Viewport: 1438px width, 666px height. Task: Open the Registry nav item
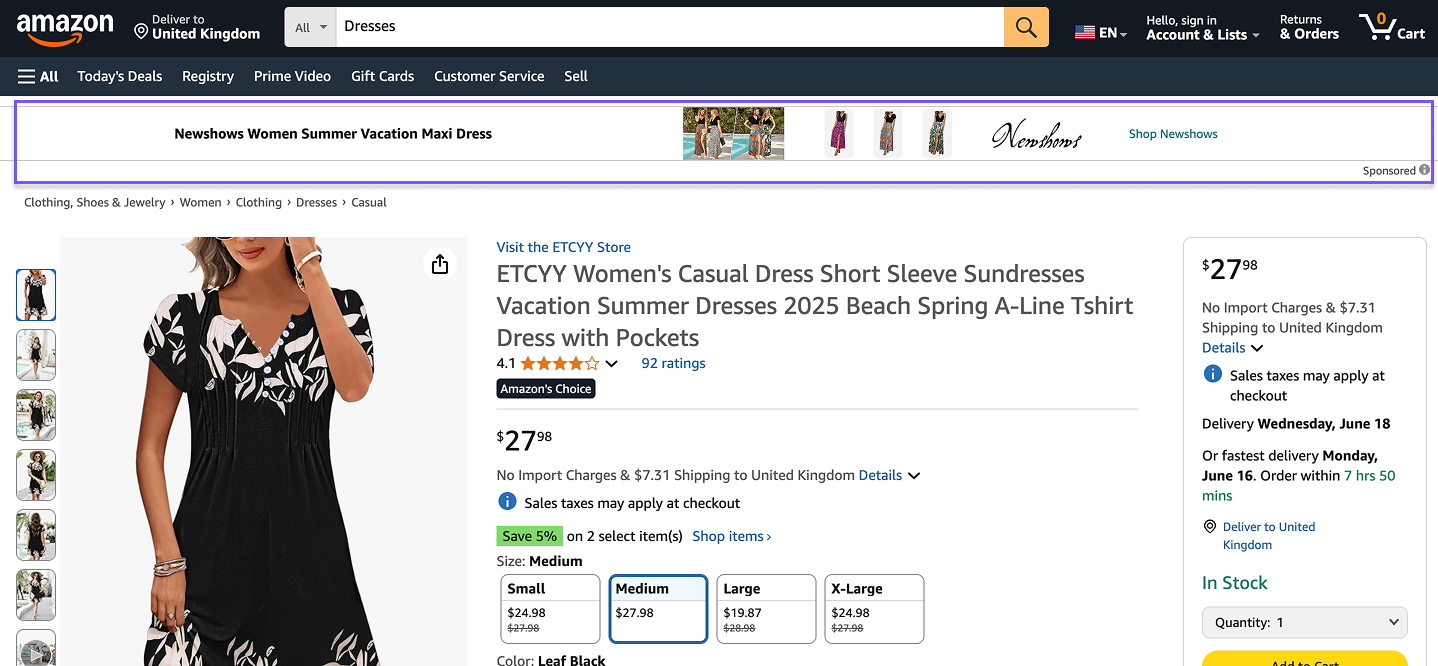(208, 76)
